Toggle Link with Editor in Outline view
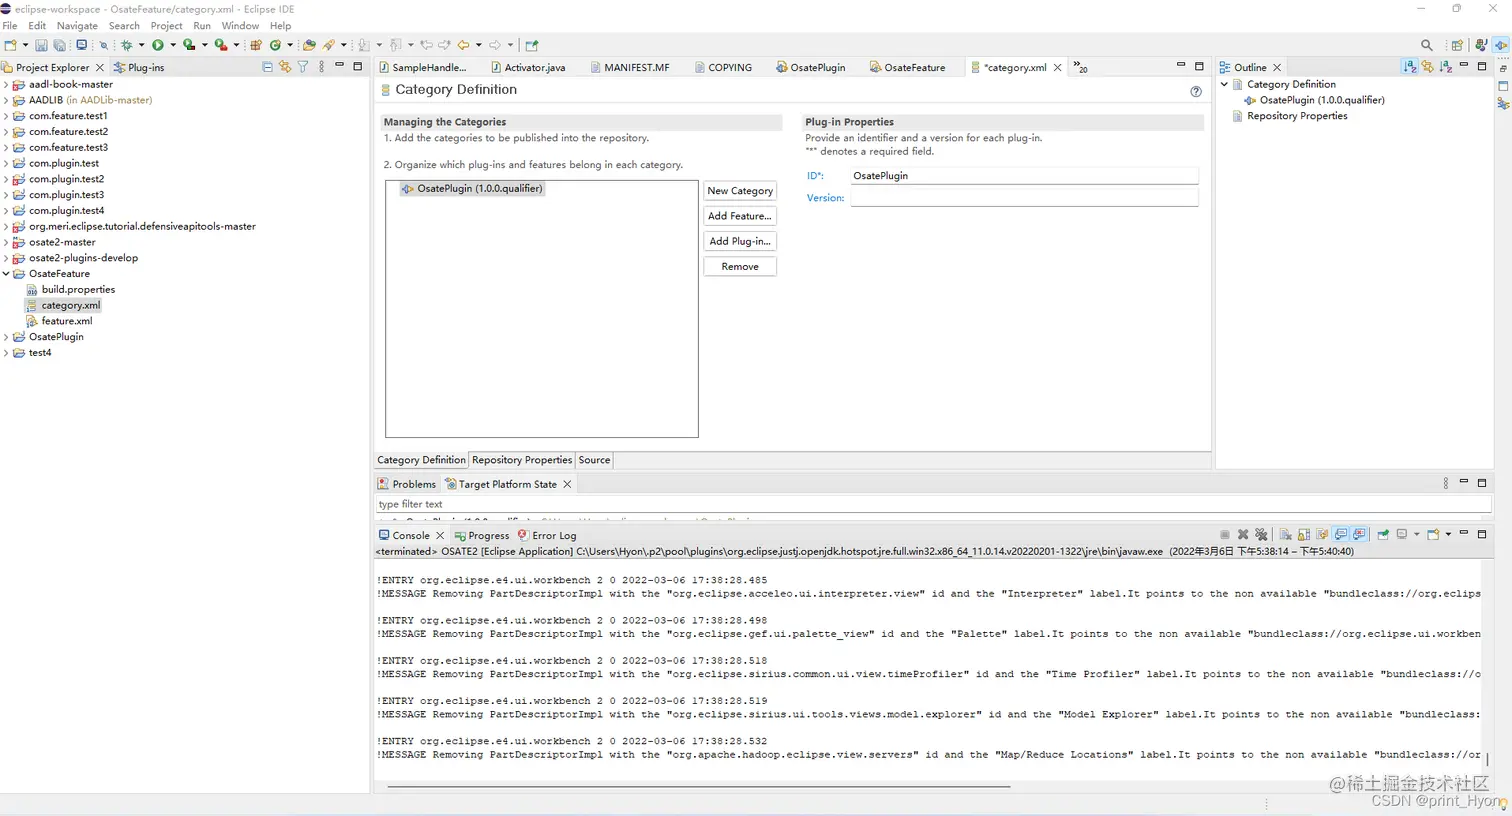The width and height of the screenshot is (1512, 816). tap(1428, 67)
